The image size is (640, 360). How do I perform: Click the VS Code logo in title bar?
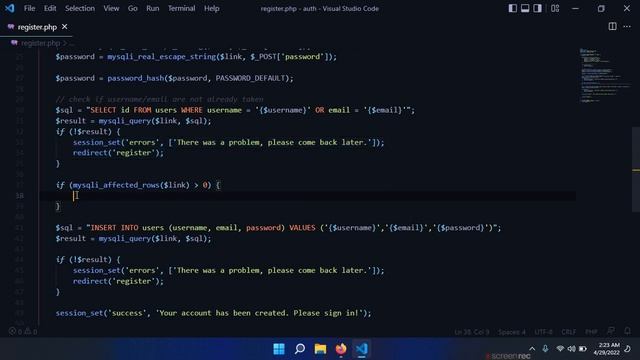coord(9,8)
